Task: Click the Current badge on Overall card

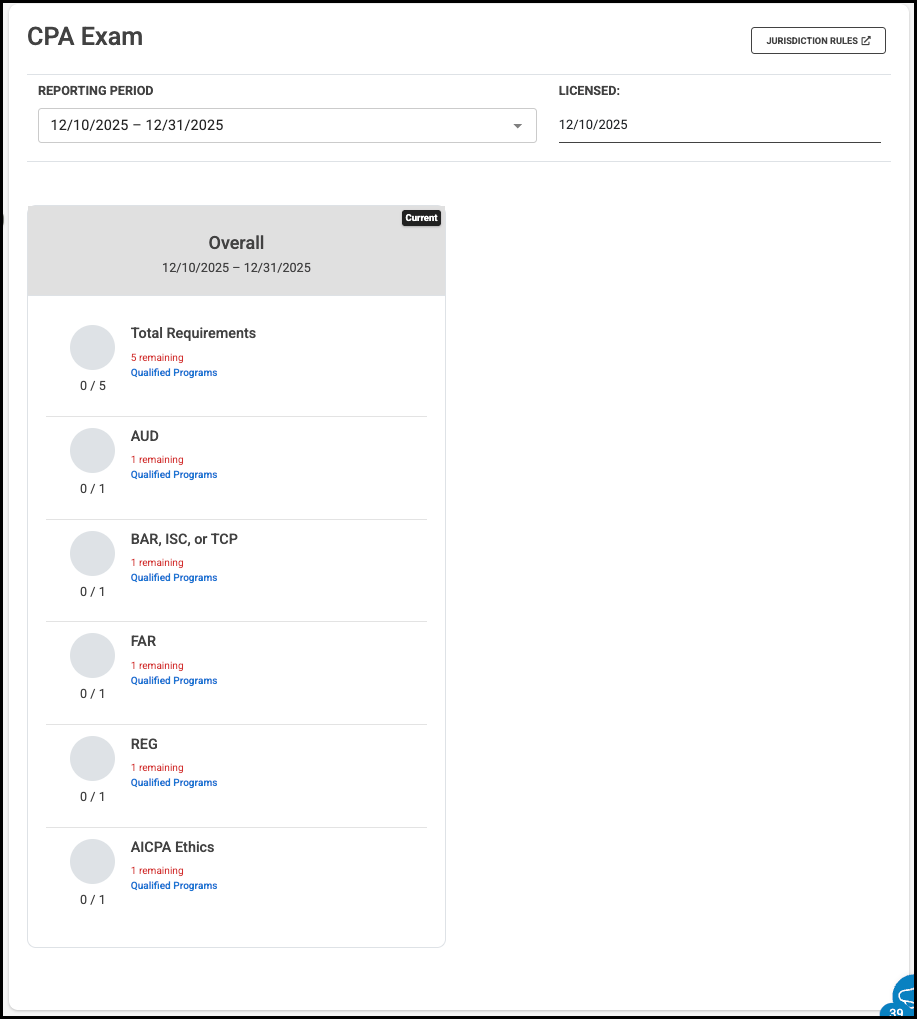Action: pos(421,218)
